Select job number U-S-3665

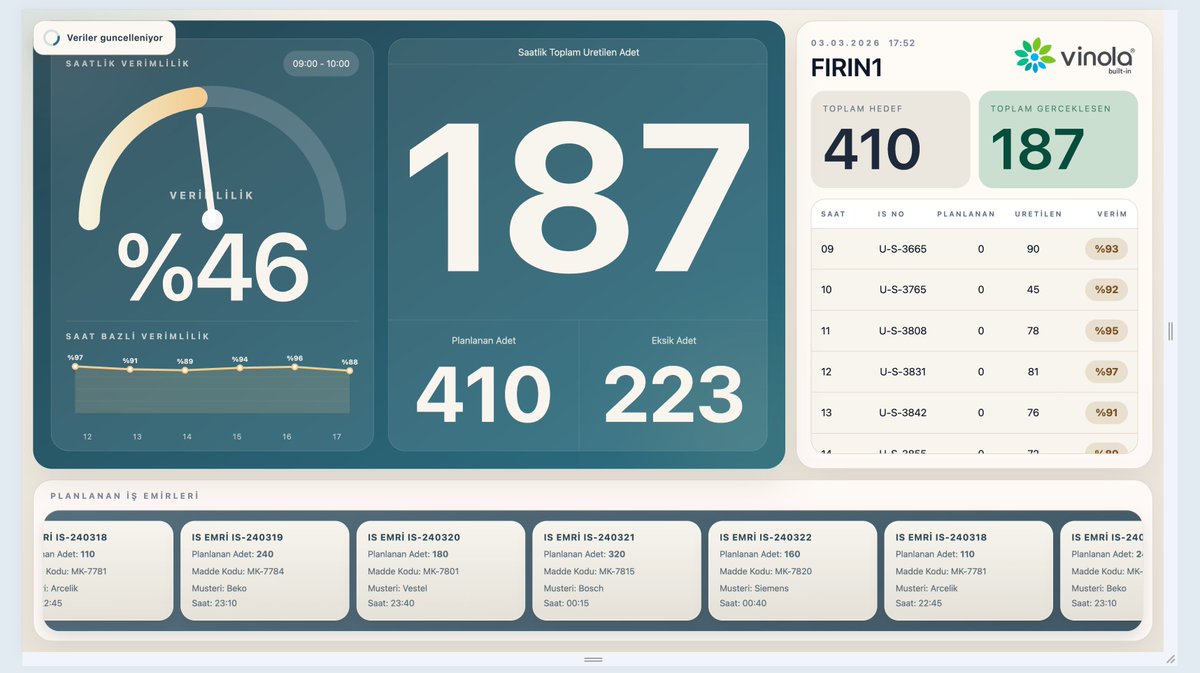903,249
